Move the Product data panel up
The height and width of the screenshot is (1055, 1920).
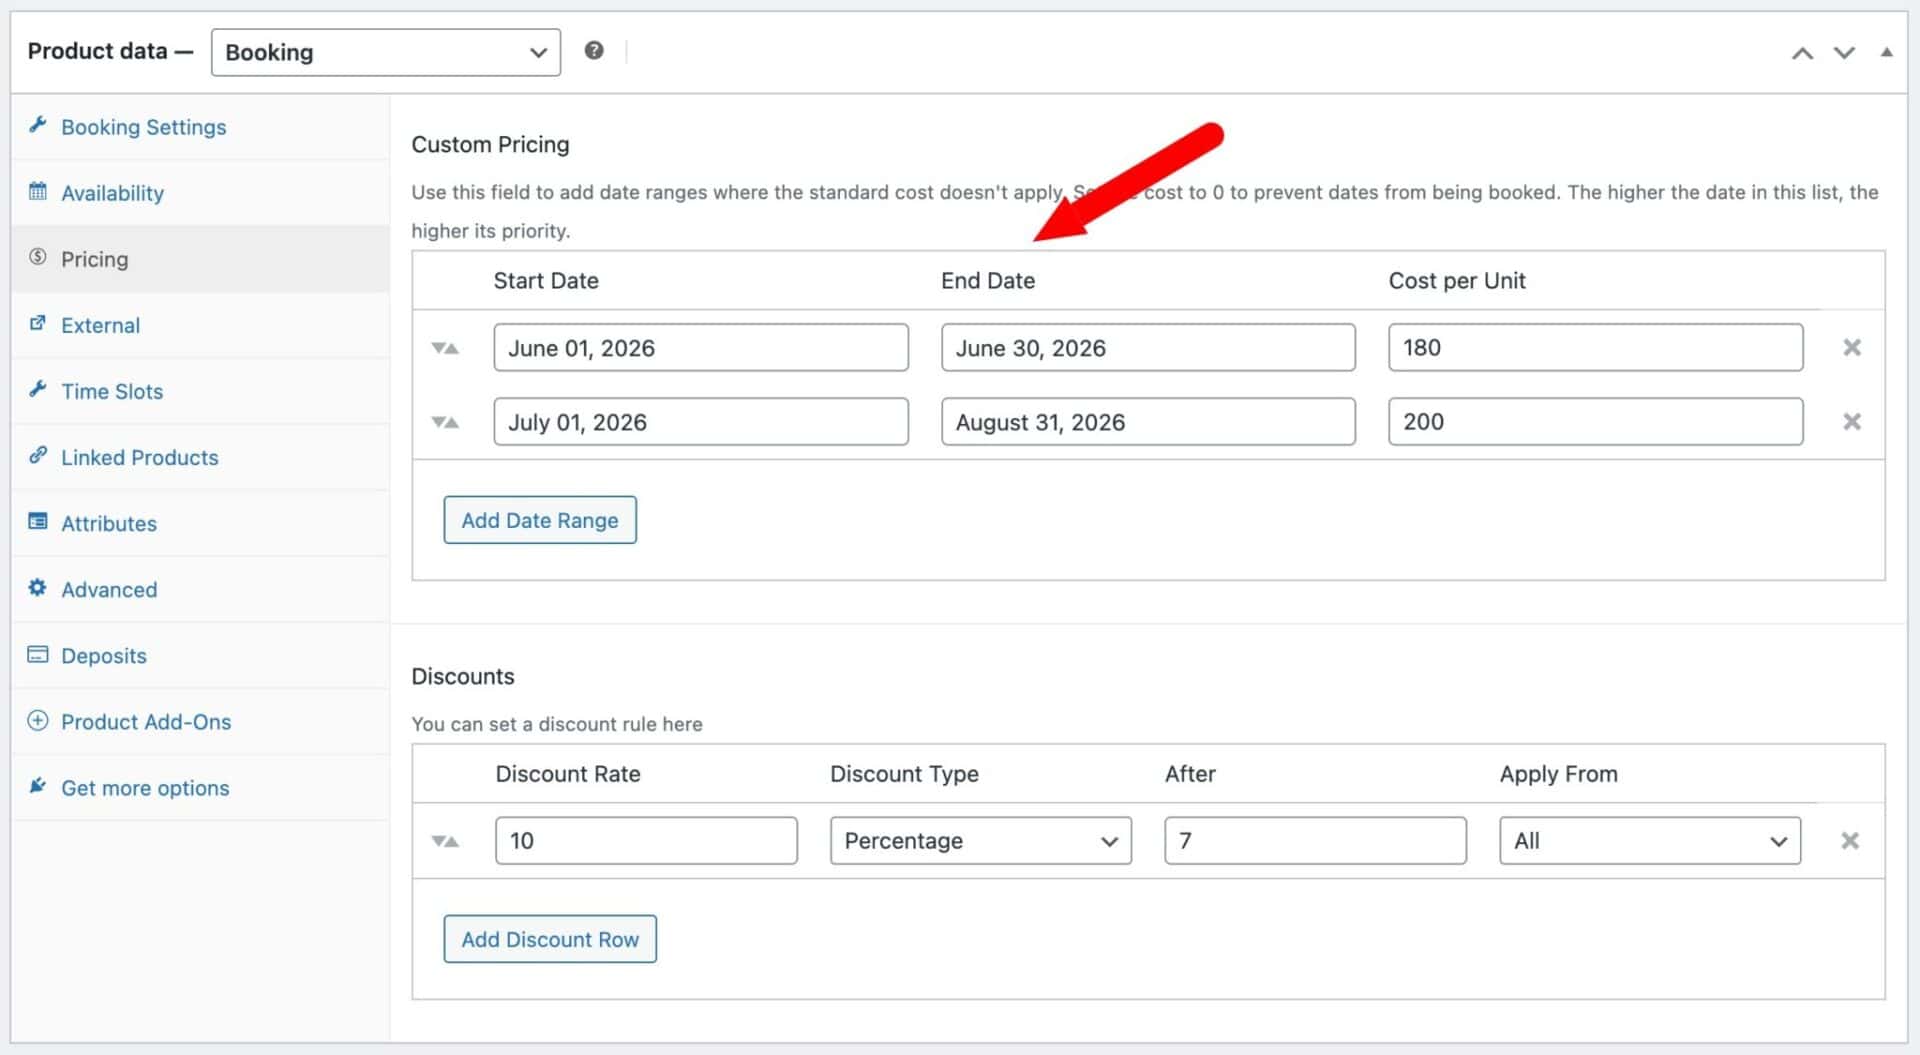point(1802,53)
